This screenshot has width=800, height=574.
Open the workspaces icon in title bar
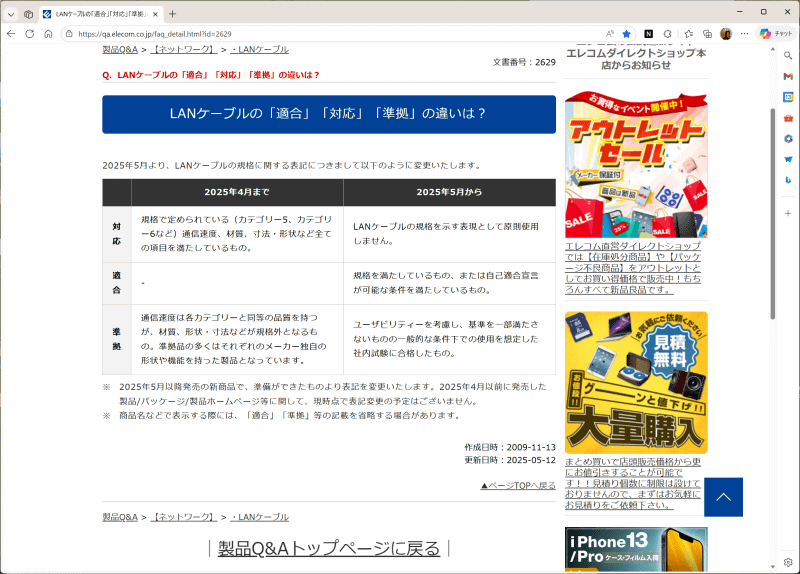29,14
